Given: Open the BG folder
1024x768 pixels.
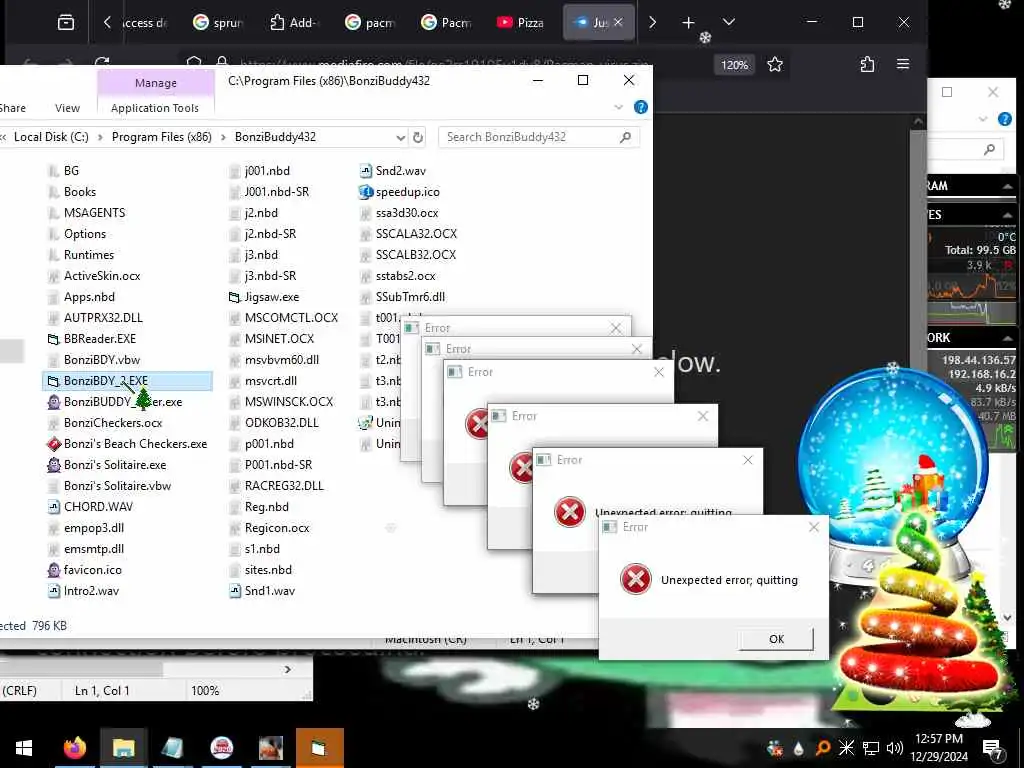Looking at the screenshot, I should pos(63,171).
